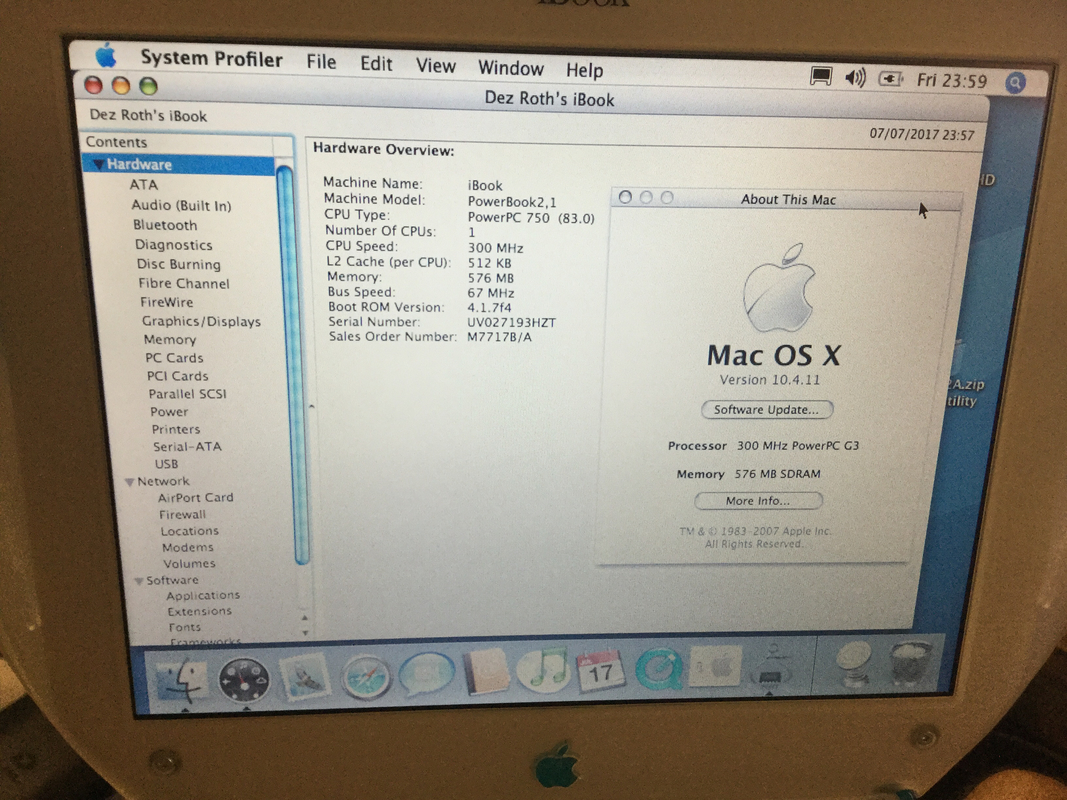Open System Preferences from the Dock
The width and height of the screenshot is (1067, 800).
click(x=715, y=668)
